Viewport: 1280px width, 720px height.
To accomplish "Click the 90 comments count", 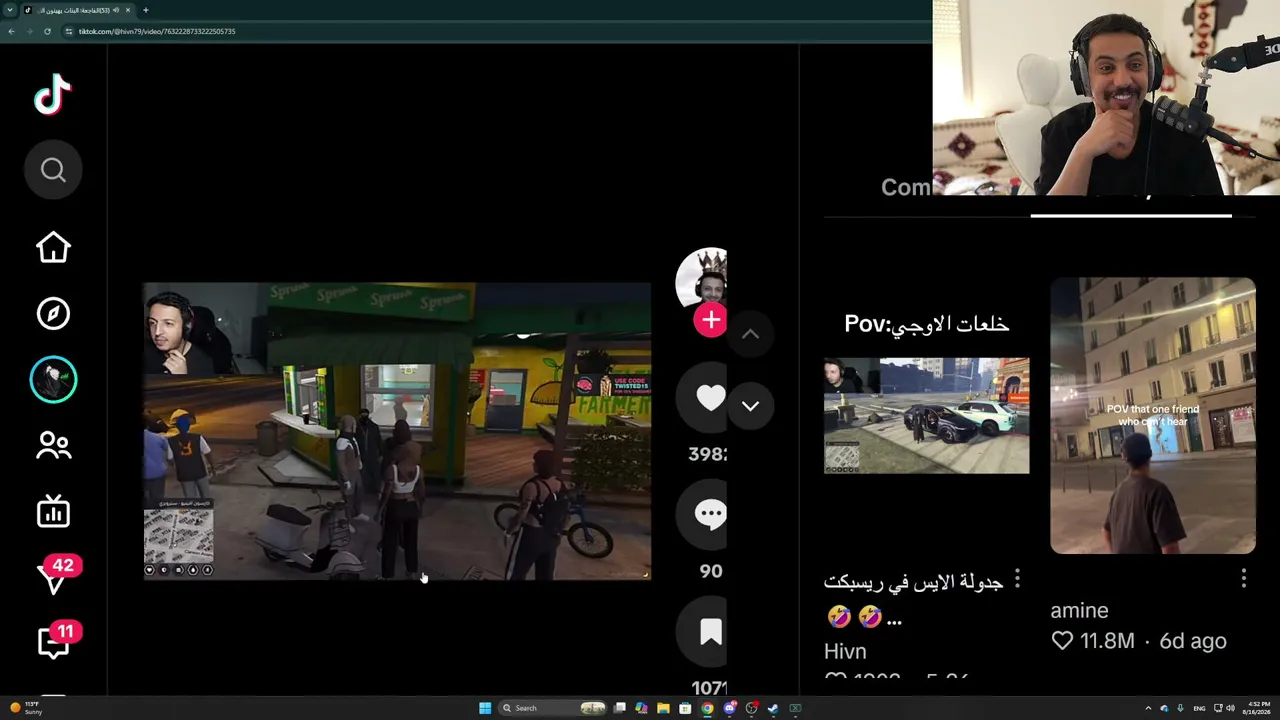I will pos(710,571).
